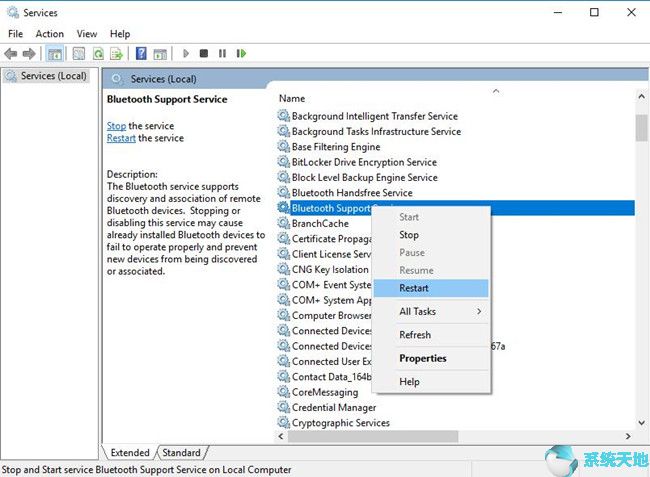This screenshot has width=650, height=477.
Task: Select Connected User Experiences row
Action: point(324,361)
